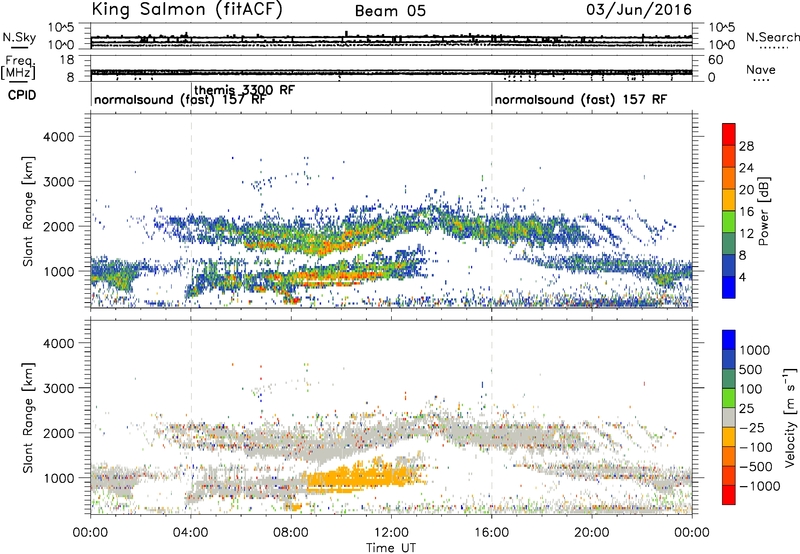
Task: Click the '04:00' time tick label
Action: [190, 533]
